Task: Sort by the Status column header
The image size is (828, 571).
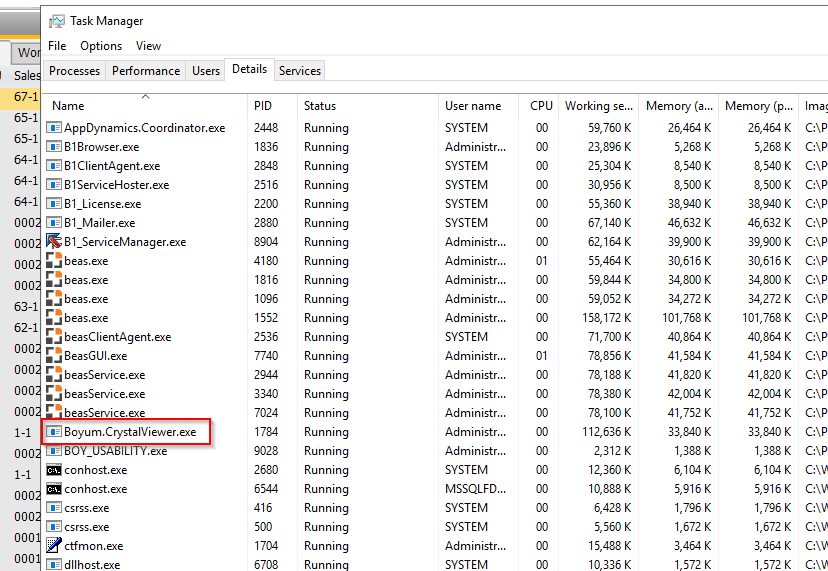Action: (x=368, y=106)
